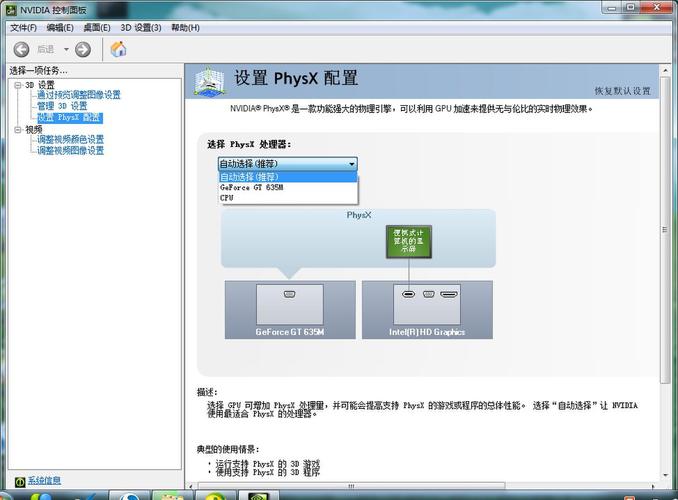The width and height of the screenshot is (678, 500).
Task: Click the Forward arrow toolbar icon
Action: (83, 49)
